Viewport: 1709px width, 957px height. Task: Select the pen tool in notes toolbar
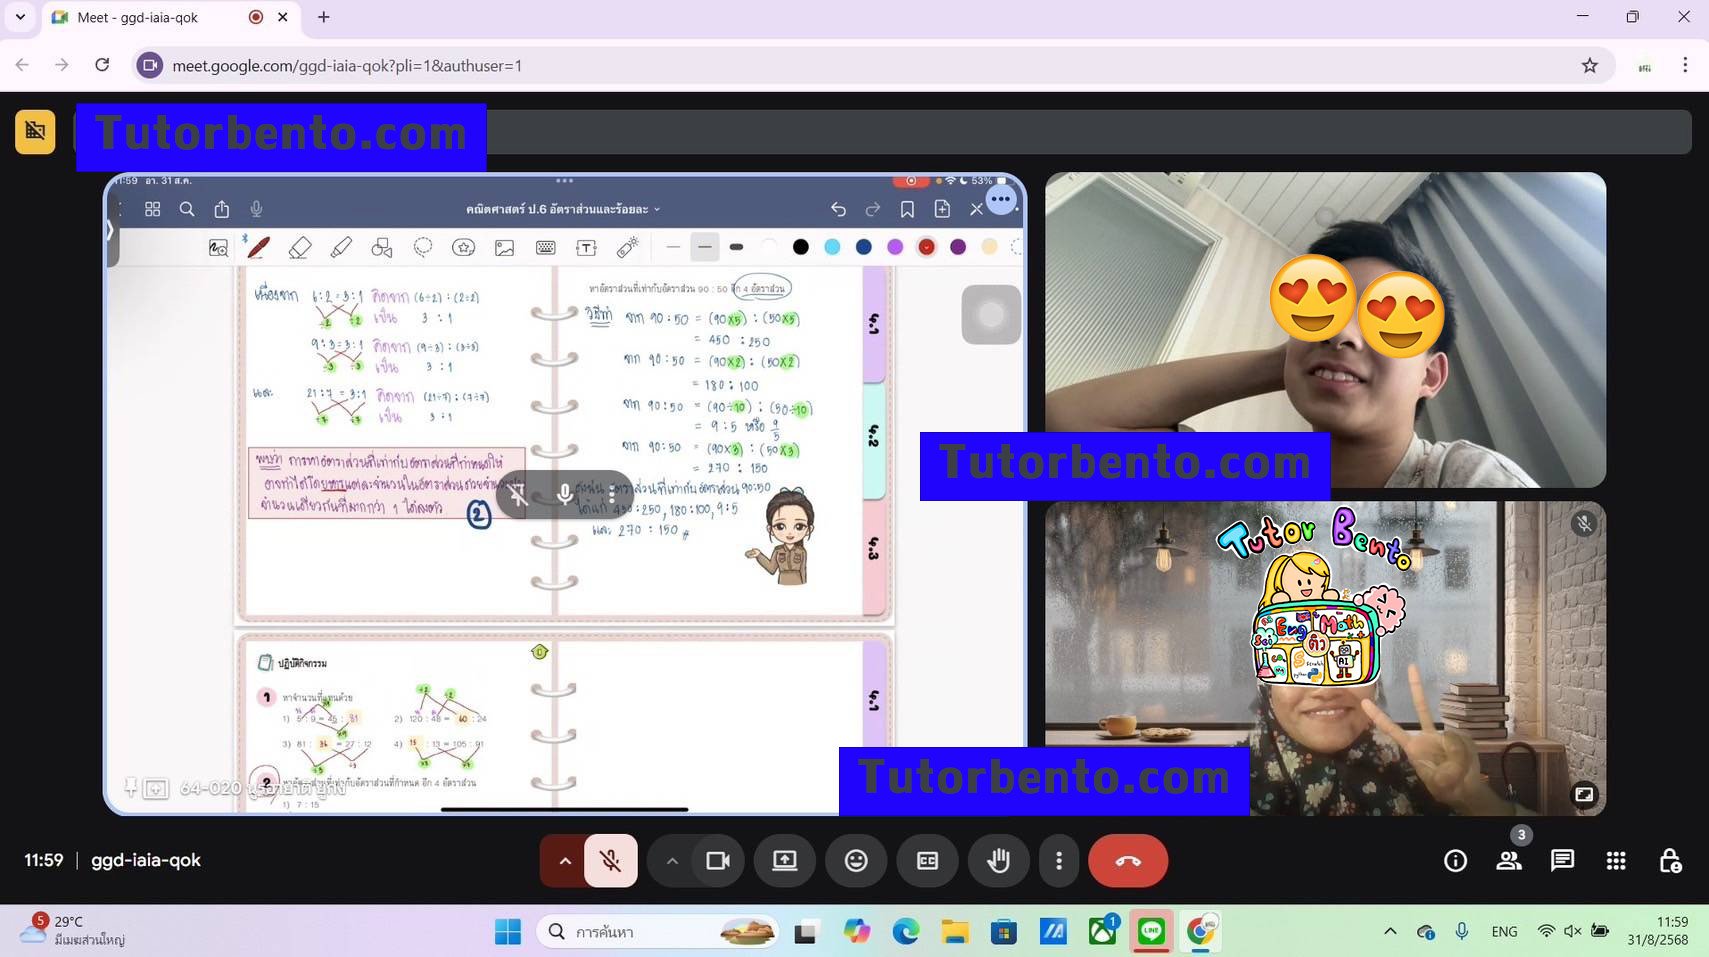pyautogui.click(x=258, y=247)
